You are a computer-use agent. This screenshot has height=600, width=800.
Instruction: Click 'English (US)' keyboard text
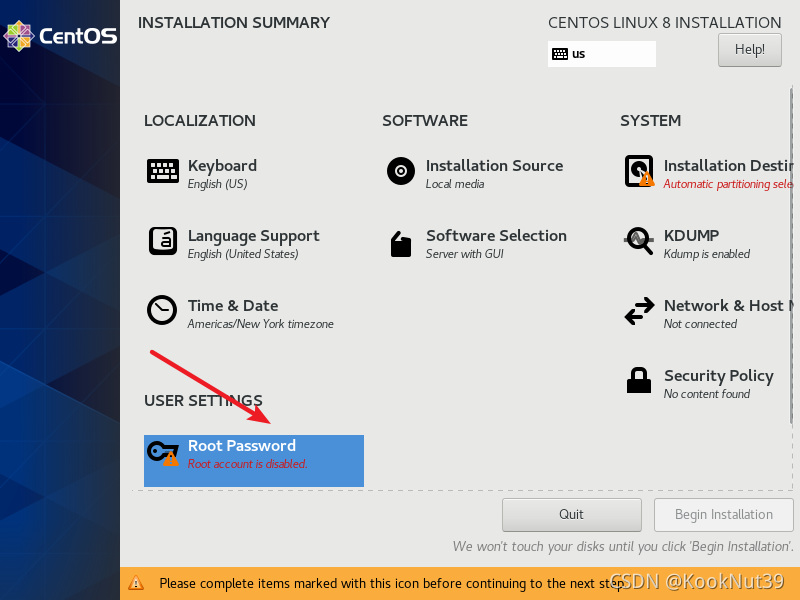pyautogui.click(x=217, y=184)
